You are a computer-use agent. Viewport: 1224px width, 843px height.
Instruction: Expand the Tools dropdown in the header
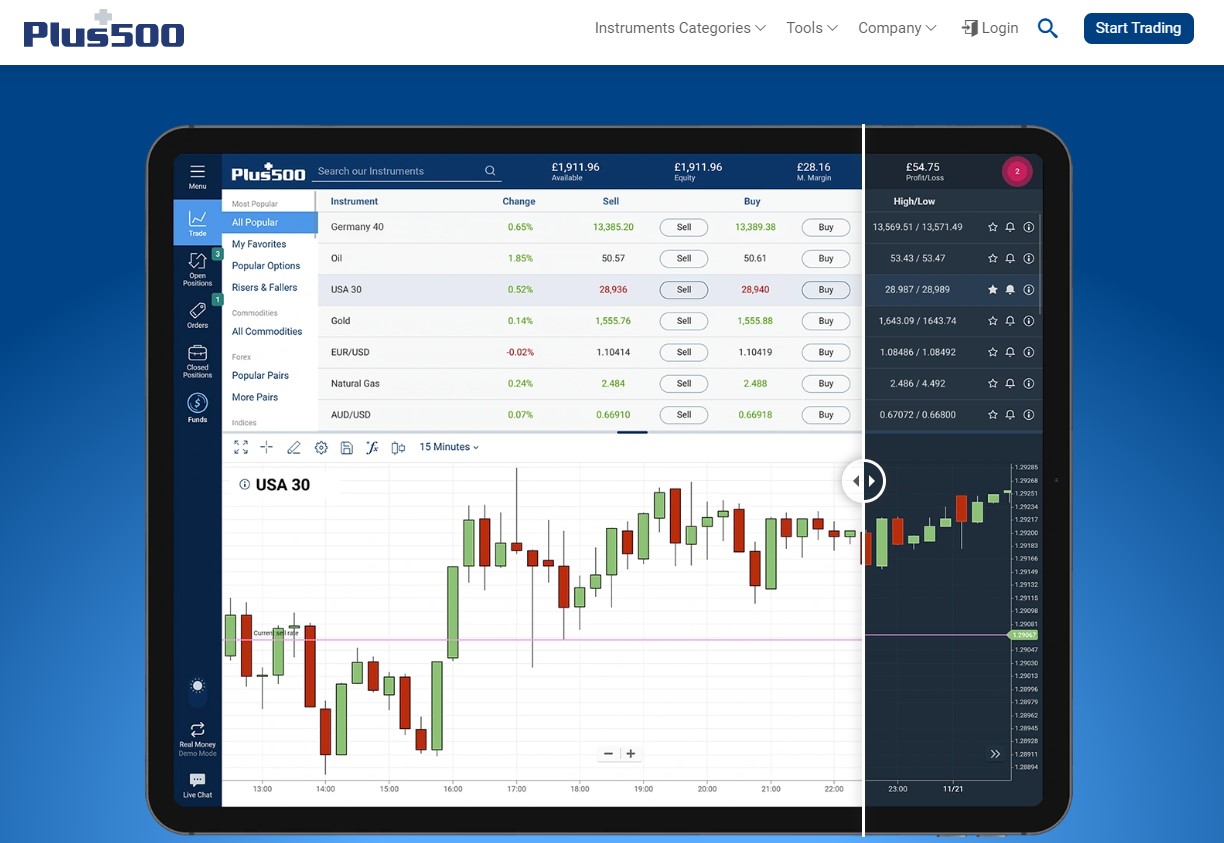pyautogui.click(x=812, y=28)
